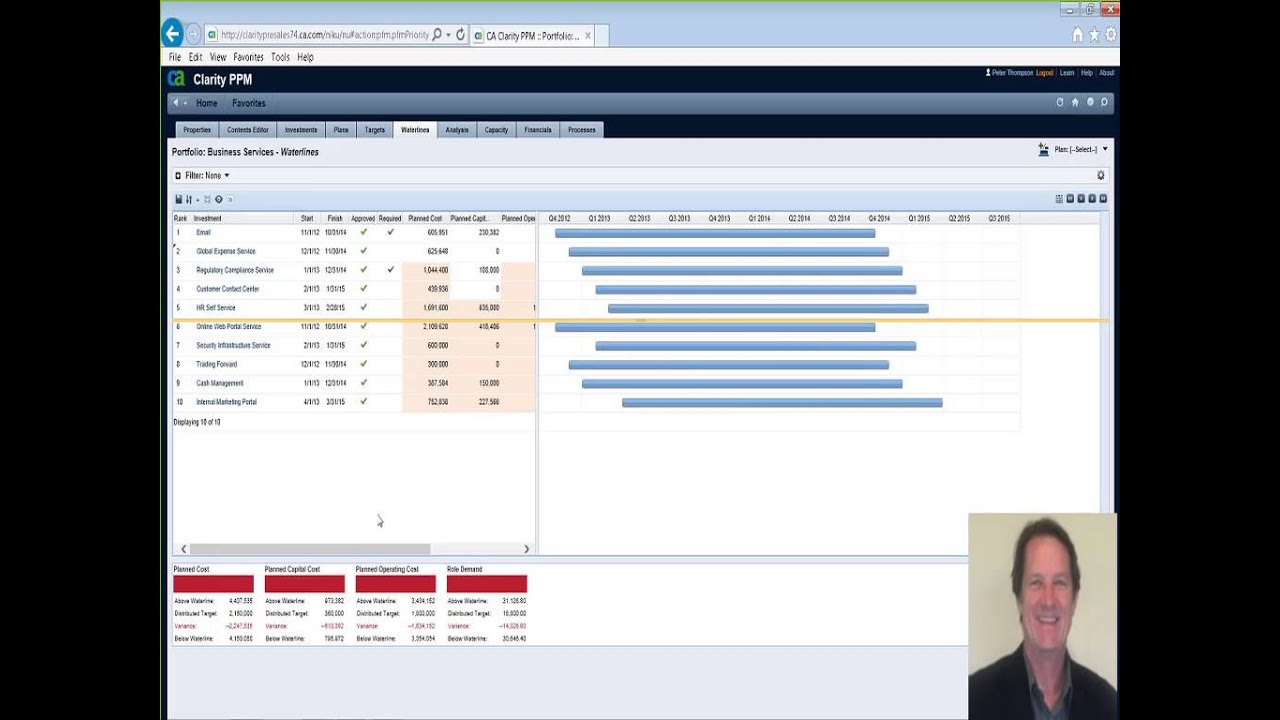Click the Planned Cost red status bar
This screenshot has height=720, width=1280.
coord(213,584)
